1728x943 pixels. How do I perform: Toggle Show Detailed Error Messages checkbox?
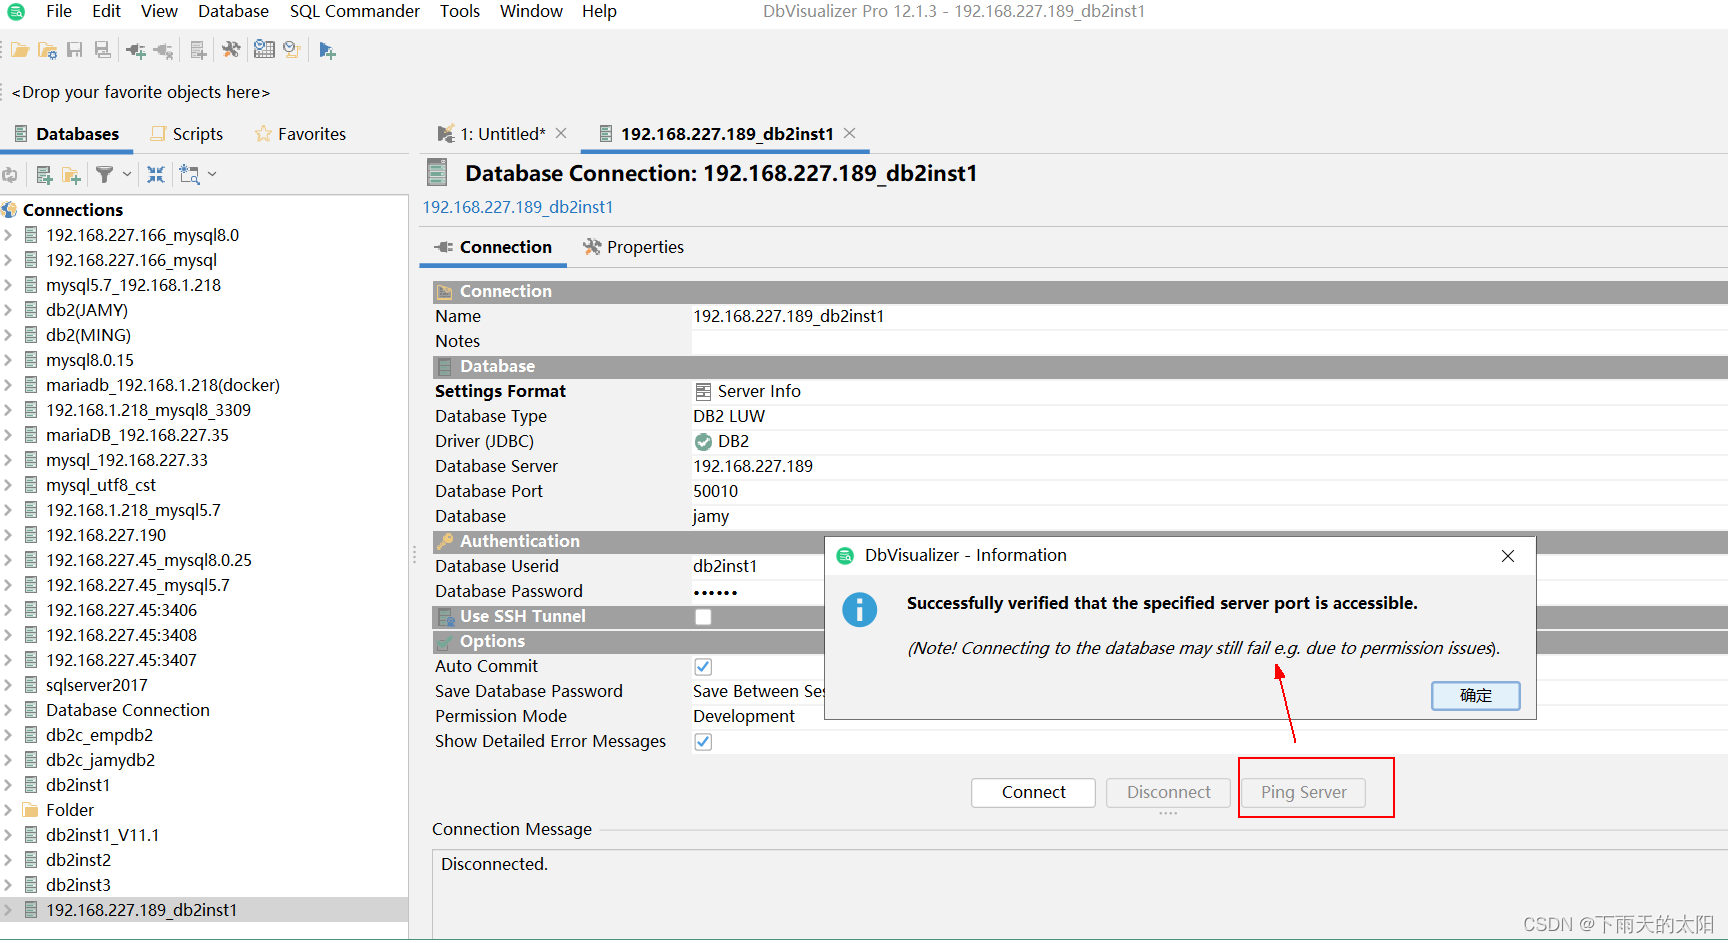703,742
